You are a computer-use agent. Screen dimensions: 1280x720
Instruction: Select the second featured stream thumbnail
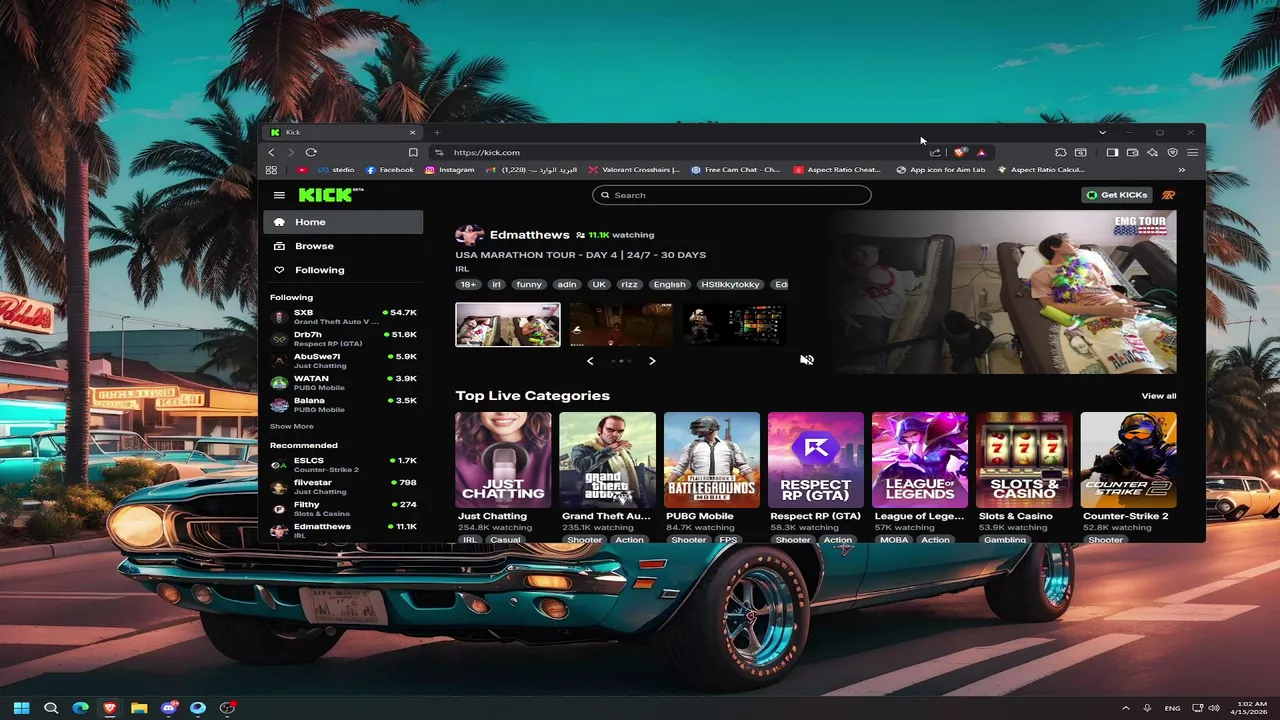coord(621,325)
